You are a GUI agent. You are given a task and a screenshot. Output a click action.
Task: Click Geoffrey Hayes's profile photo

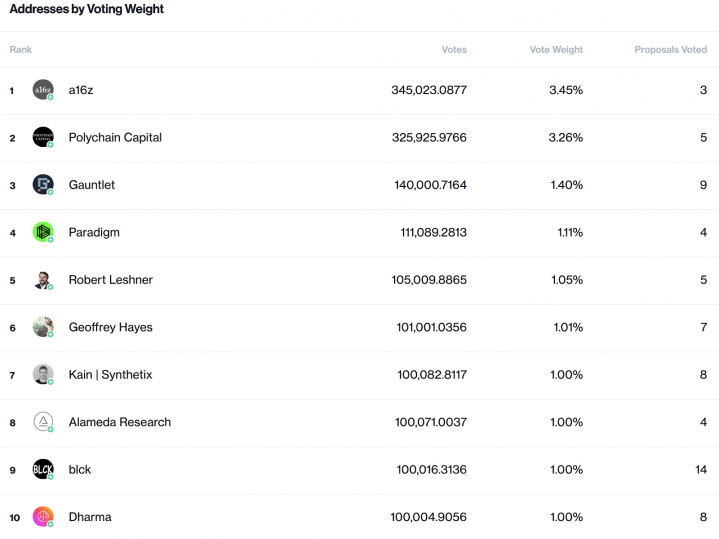pyautogui.click(x=43, y=327)
